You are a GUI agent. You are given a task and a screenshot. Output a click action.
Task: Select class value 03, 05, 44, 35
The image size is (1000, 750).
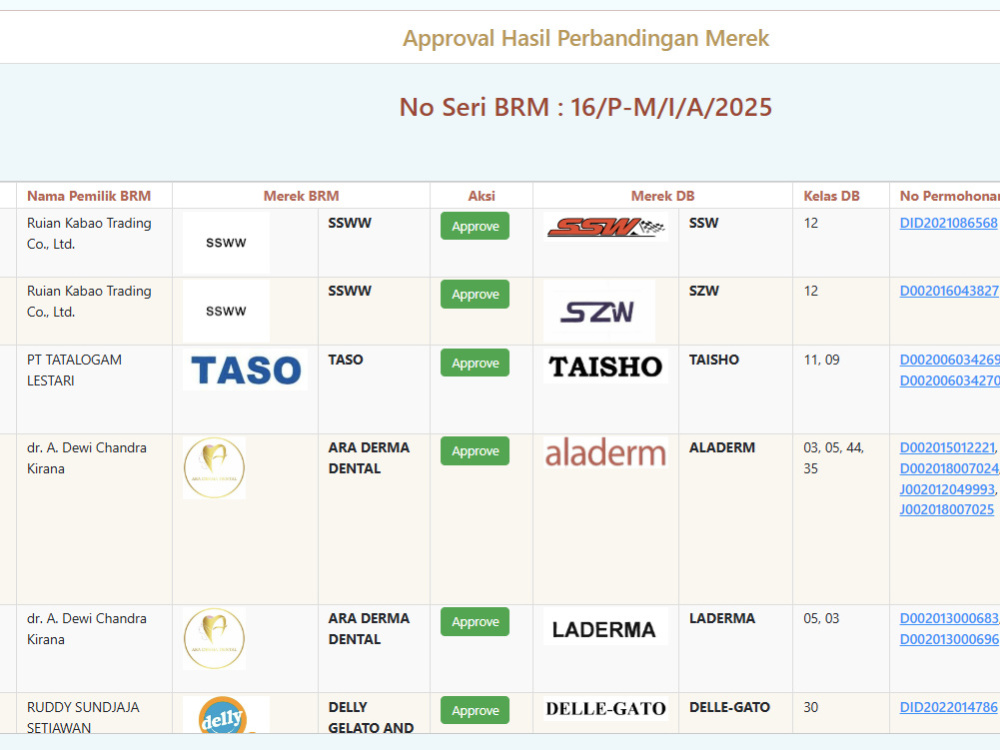click(x=834, y=458)
